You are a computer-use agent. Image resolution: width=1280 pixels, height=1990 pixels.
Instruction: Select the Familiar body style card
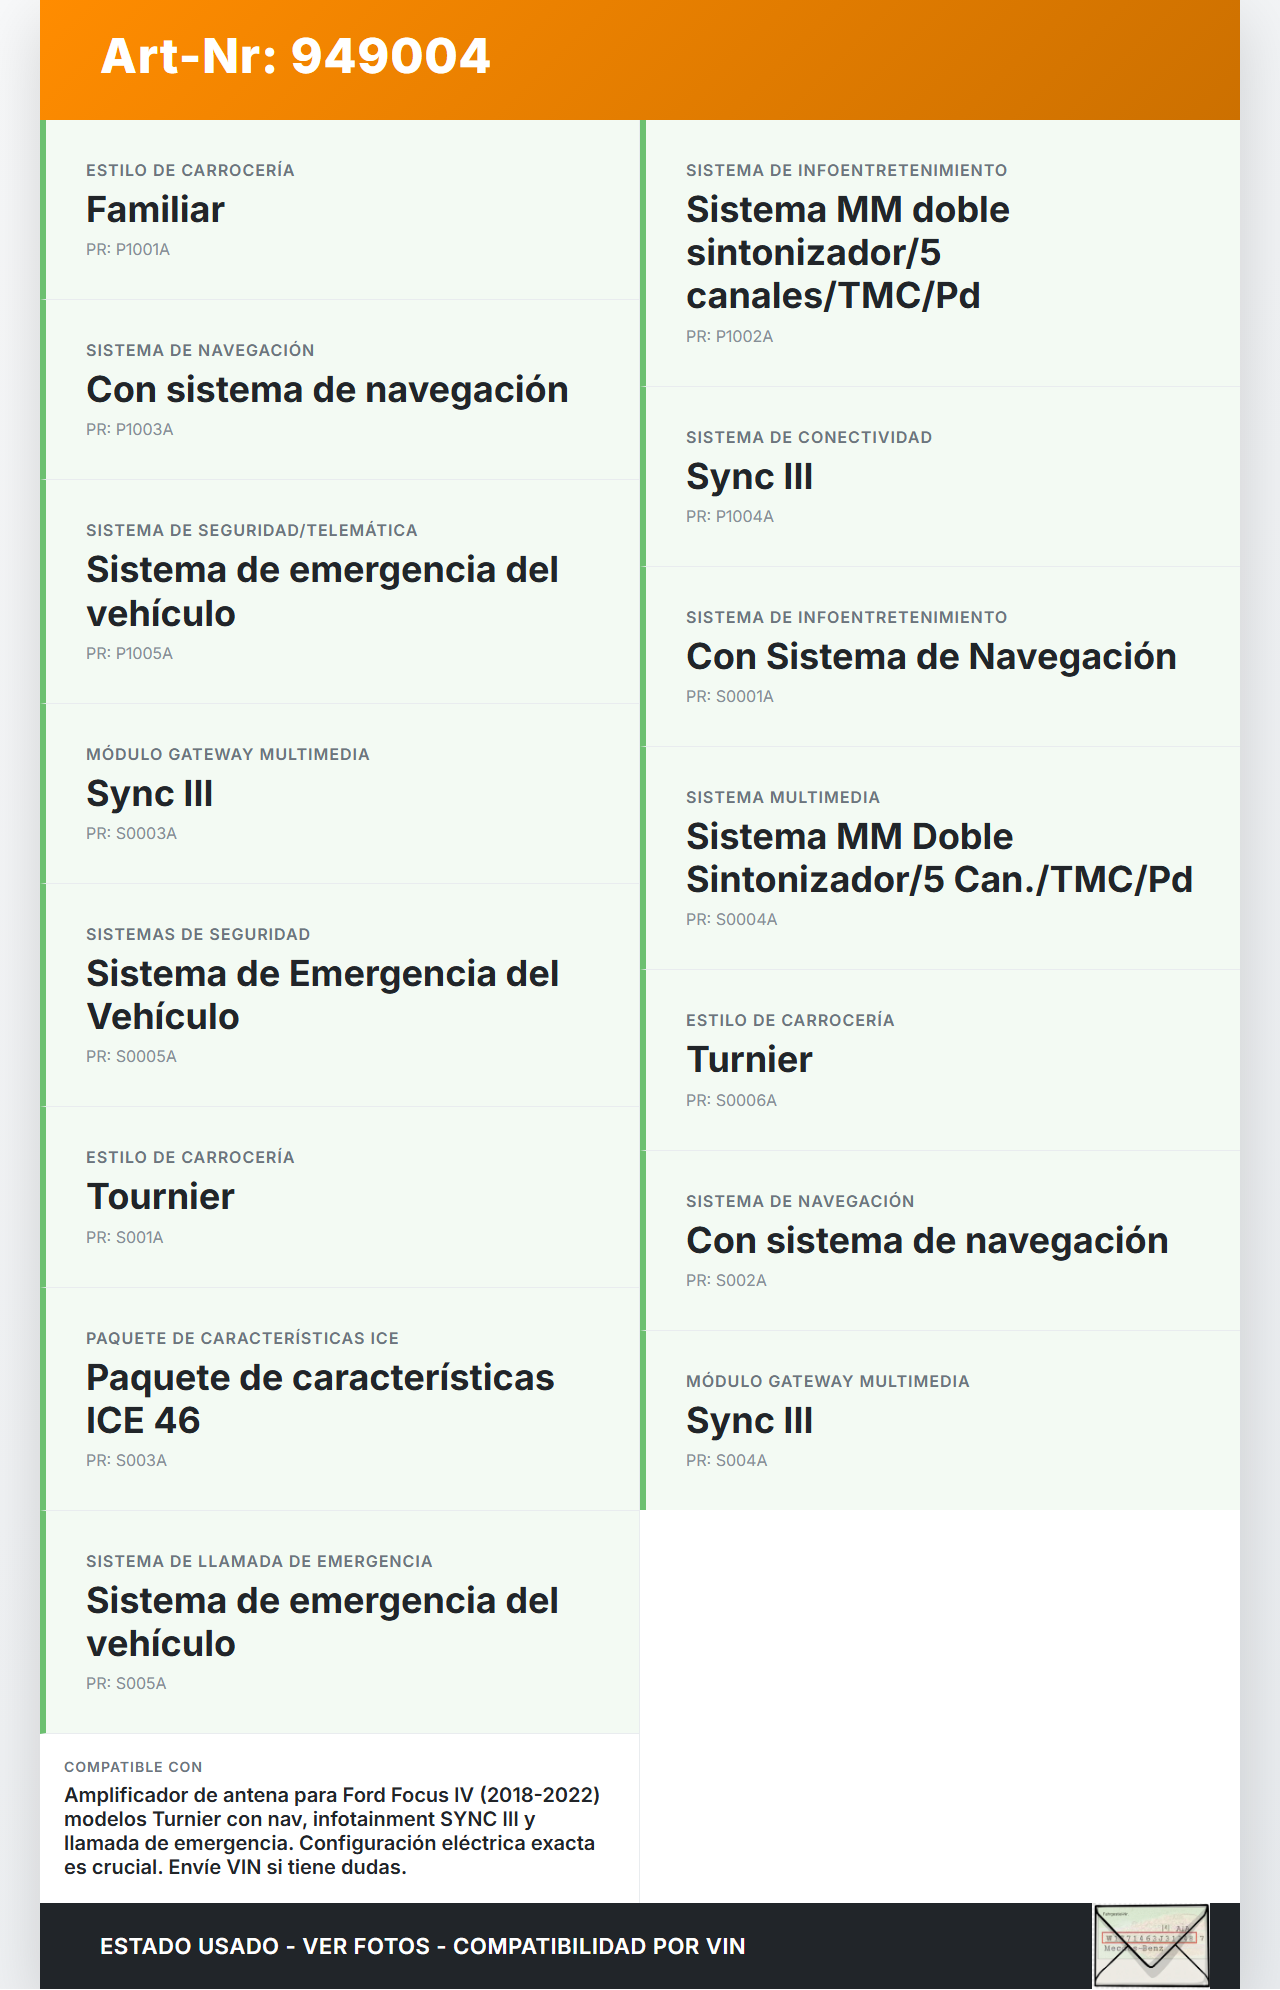pyautogui.click(x=340, y=210)
